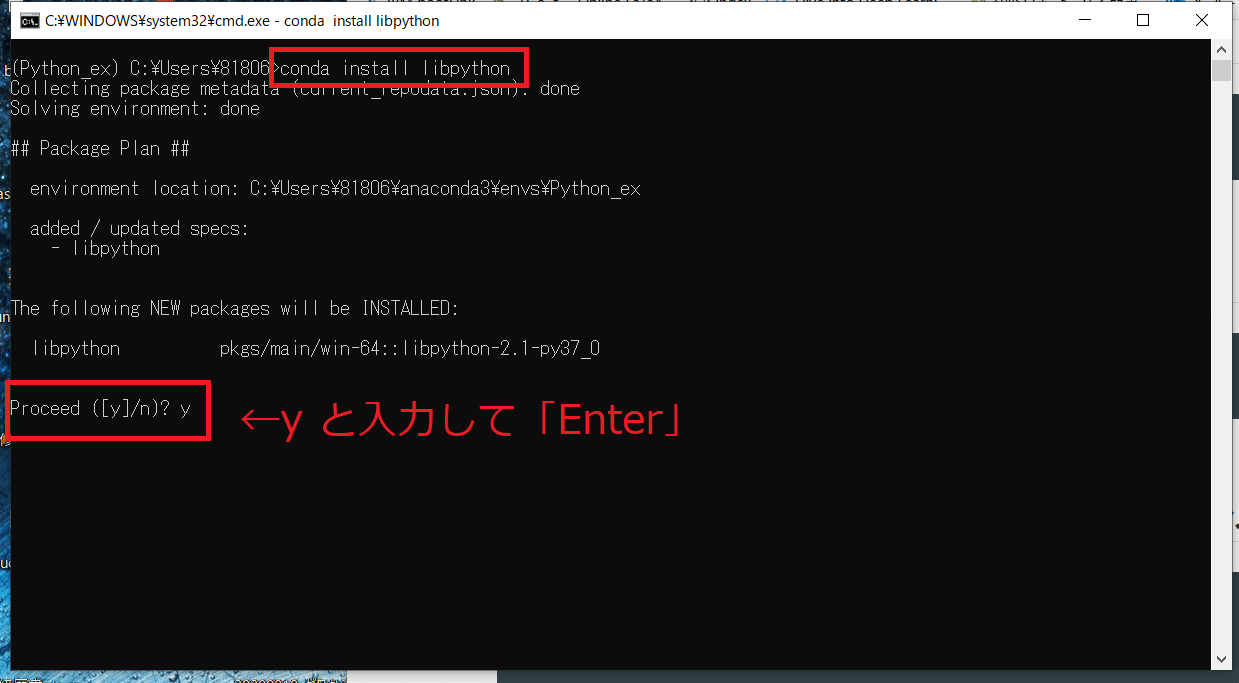Click the 'added / updated specs:' line
1239x683 pixels.
[139, 229]
